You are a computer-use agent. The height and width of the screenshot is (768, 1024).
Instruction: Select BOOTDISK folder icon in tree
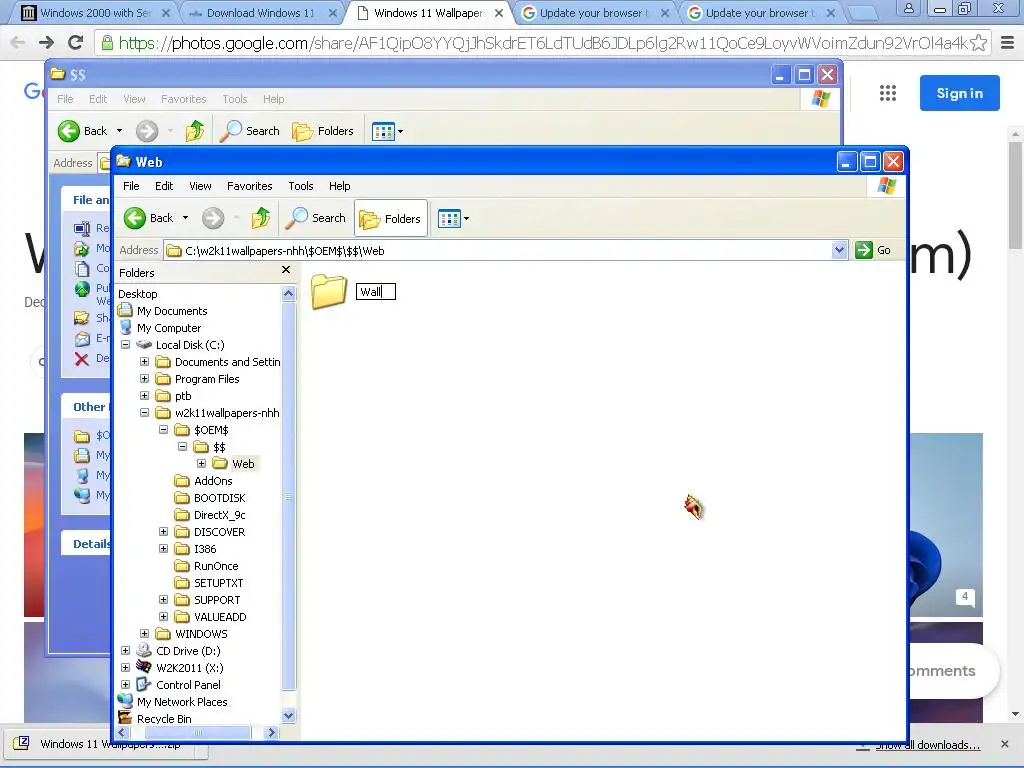point(182,498)
